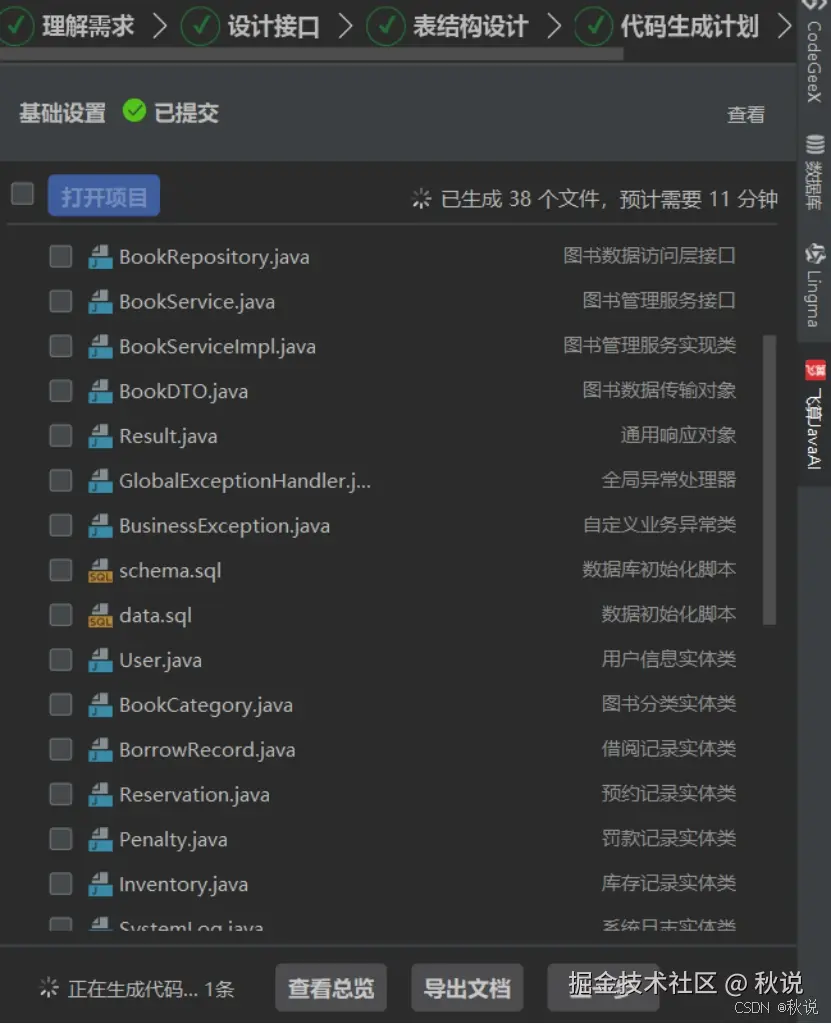Click the Java class icon beside BookDTO.java

100,391
